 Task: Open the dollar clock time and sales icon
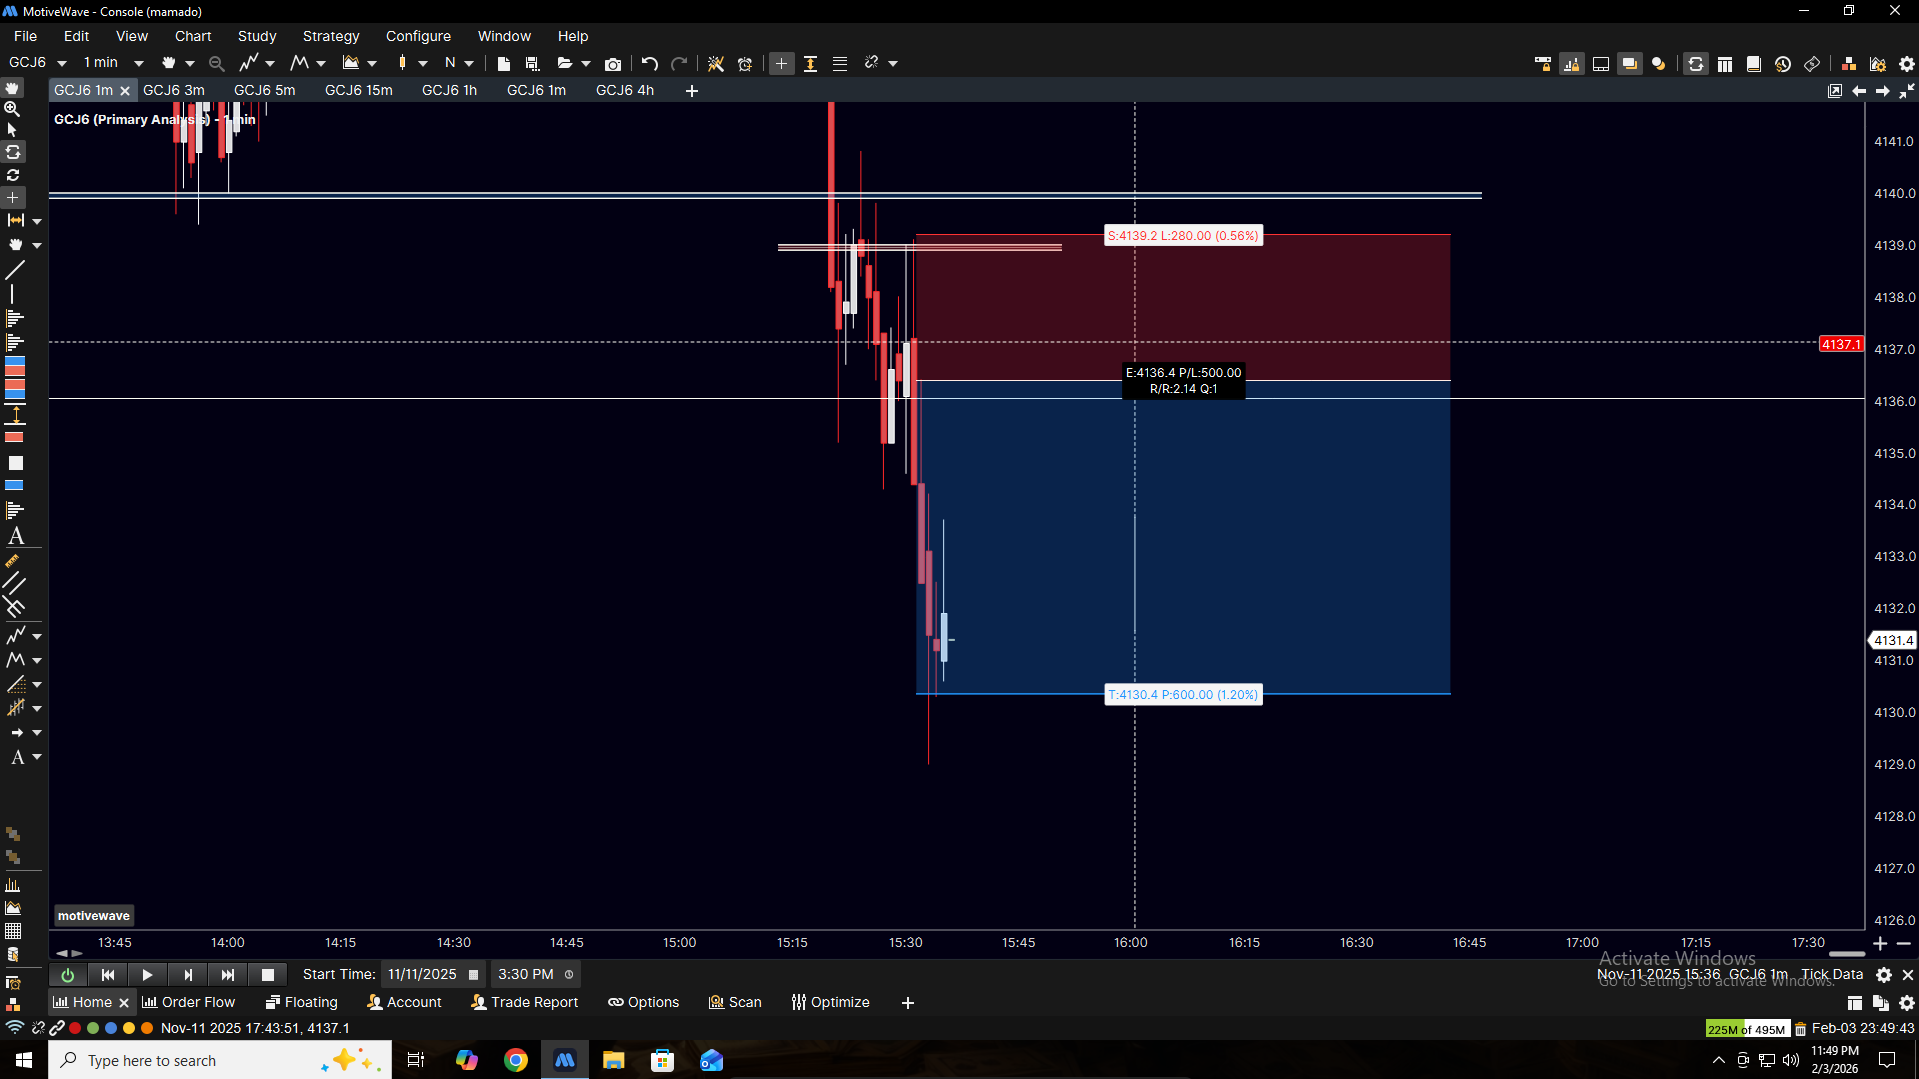coord(1783,63)
